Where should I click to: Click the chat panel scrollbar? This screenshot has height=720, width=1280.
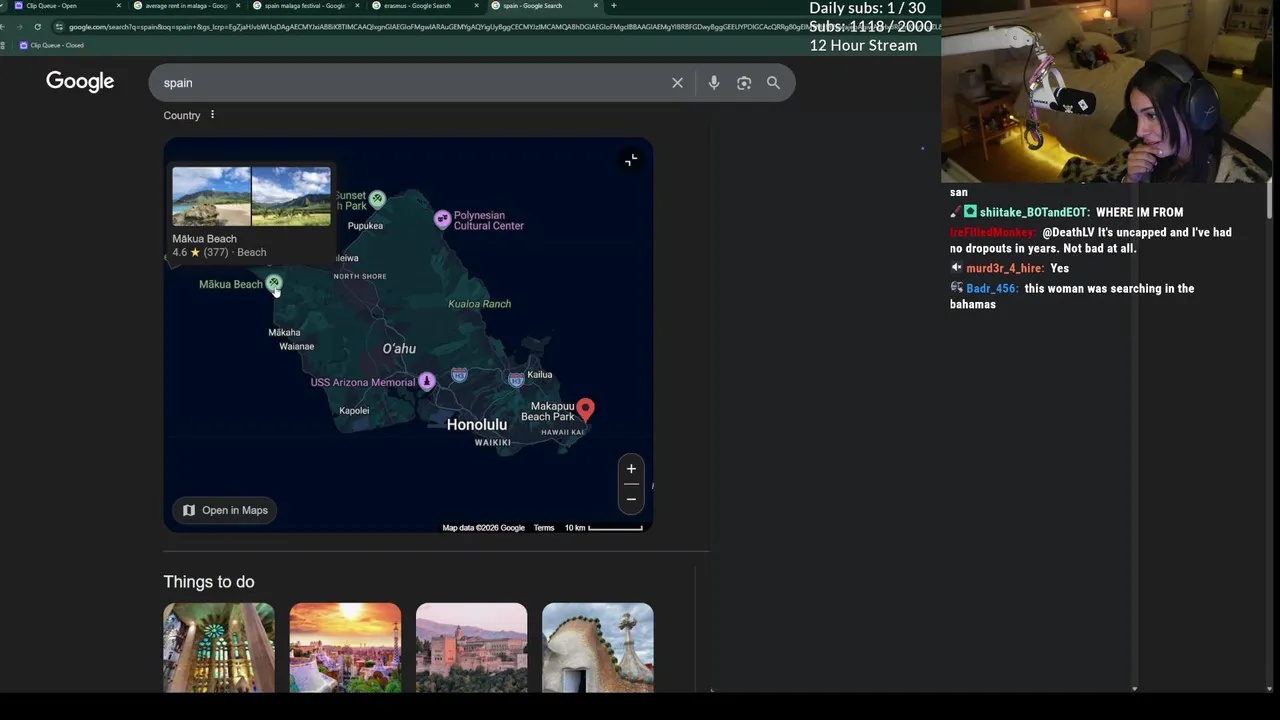click(x=1271, y=200)
